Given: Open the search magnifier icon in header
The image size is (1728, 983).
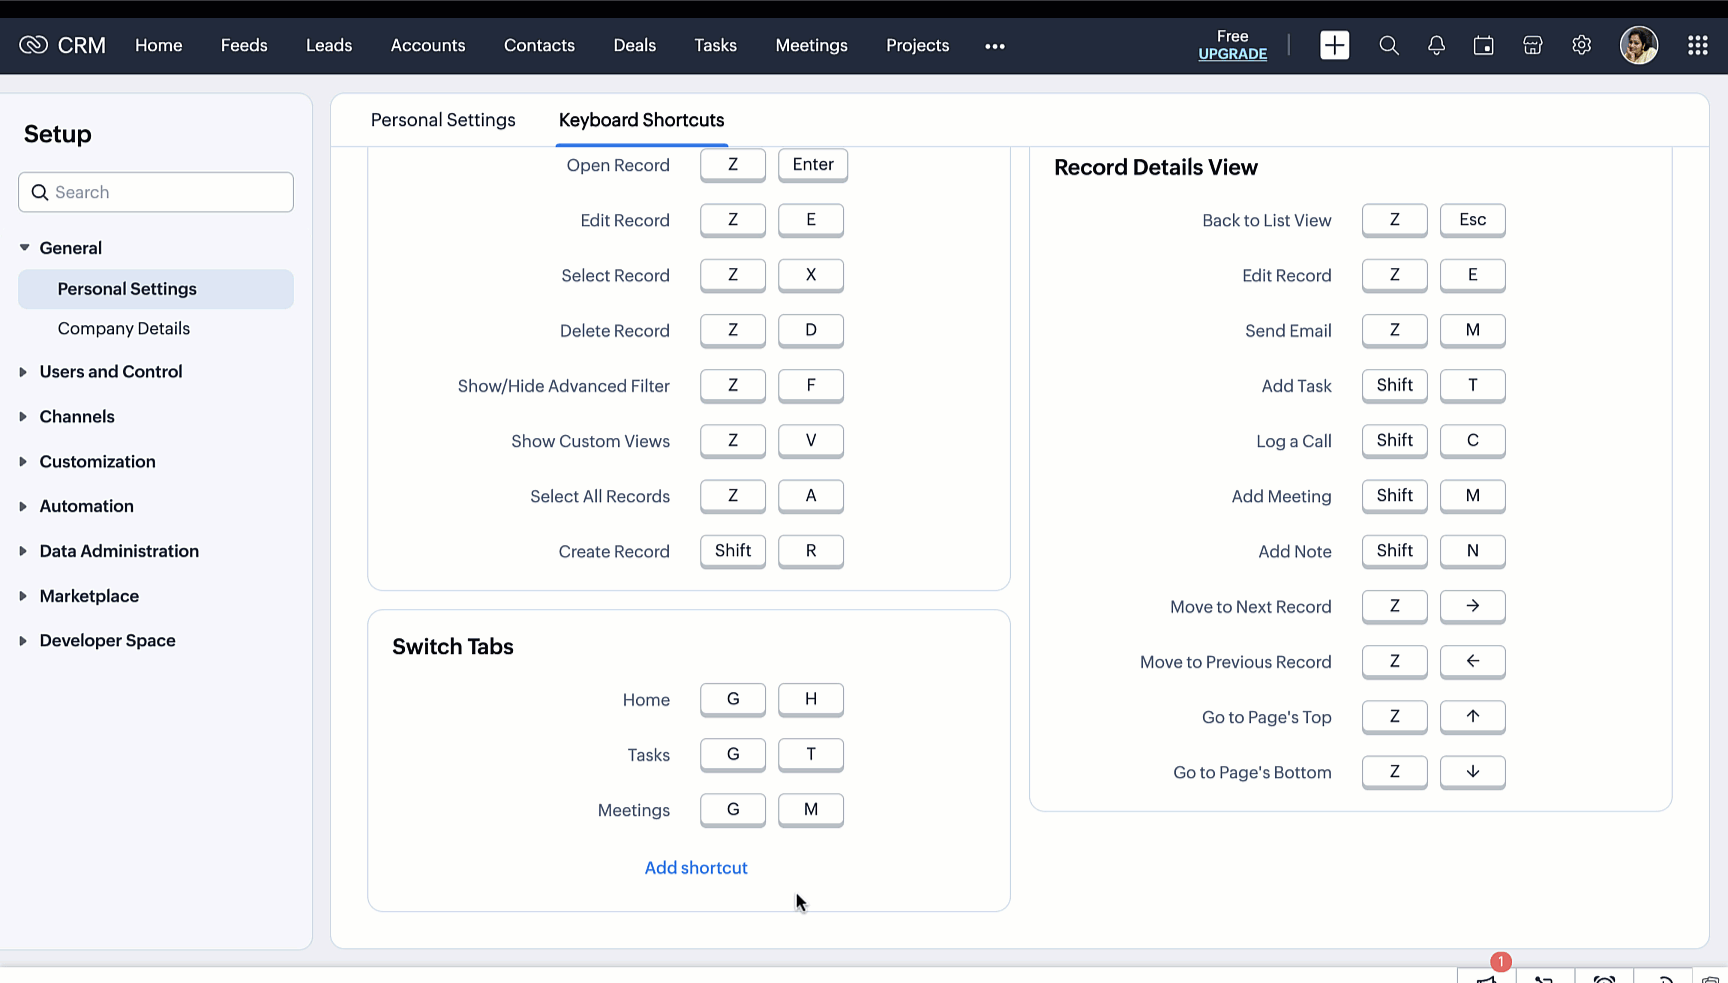Looking at the screenshot, I should 1388,45.
